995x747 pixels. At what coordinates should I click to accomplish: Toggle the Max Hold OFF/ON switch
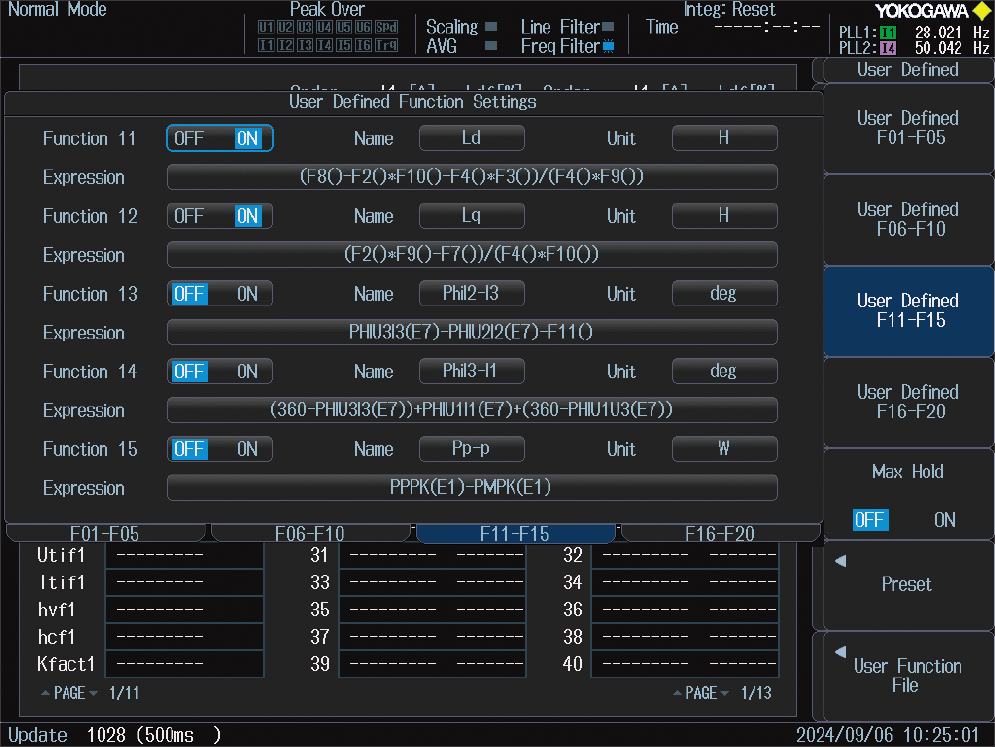point(905,520)
